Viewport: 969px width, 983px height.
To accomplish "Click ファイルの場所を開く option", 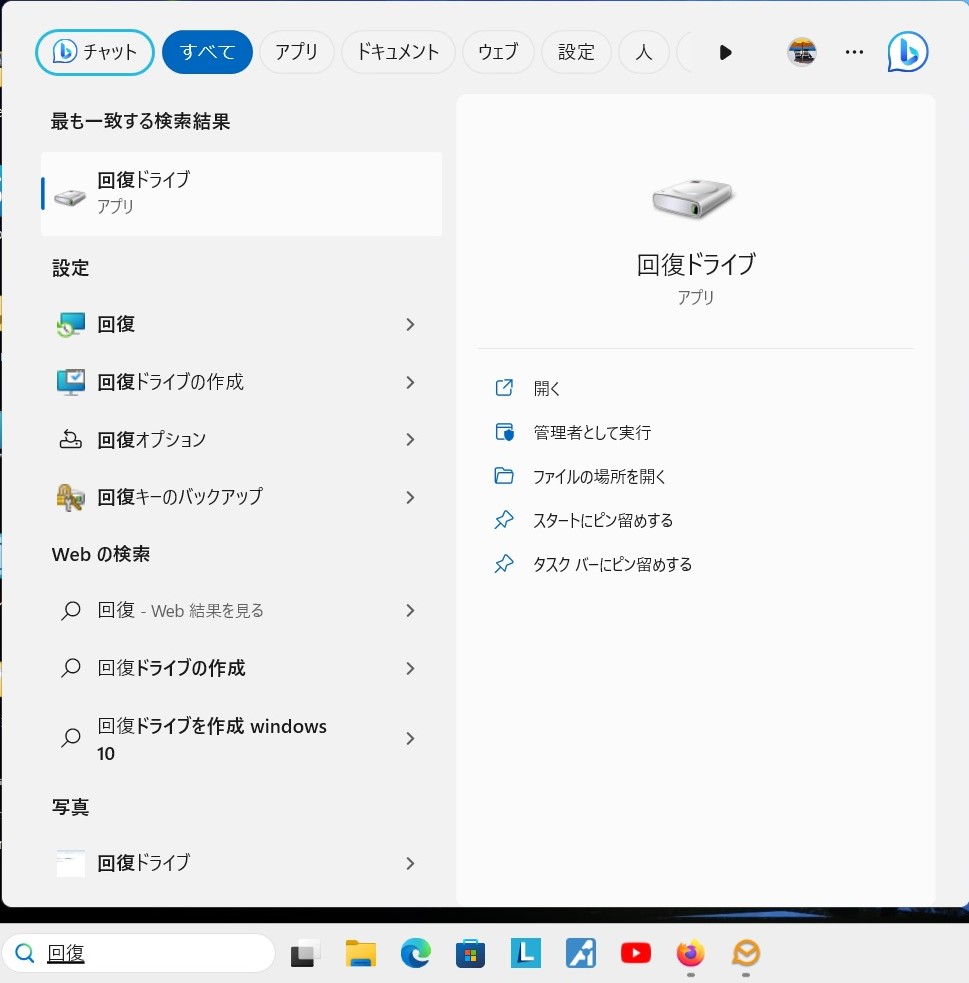I will (x=599, y=477).
